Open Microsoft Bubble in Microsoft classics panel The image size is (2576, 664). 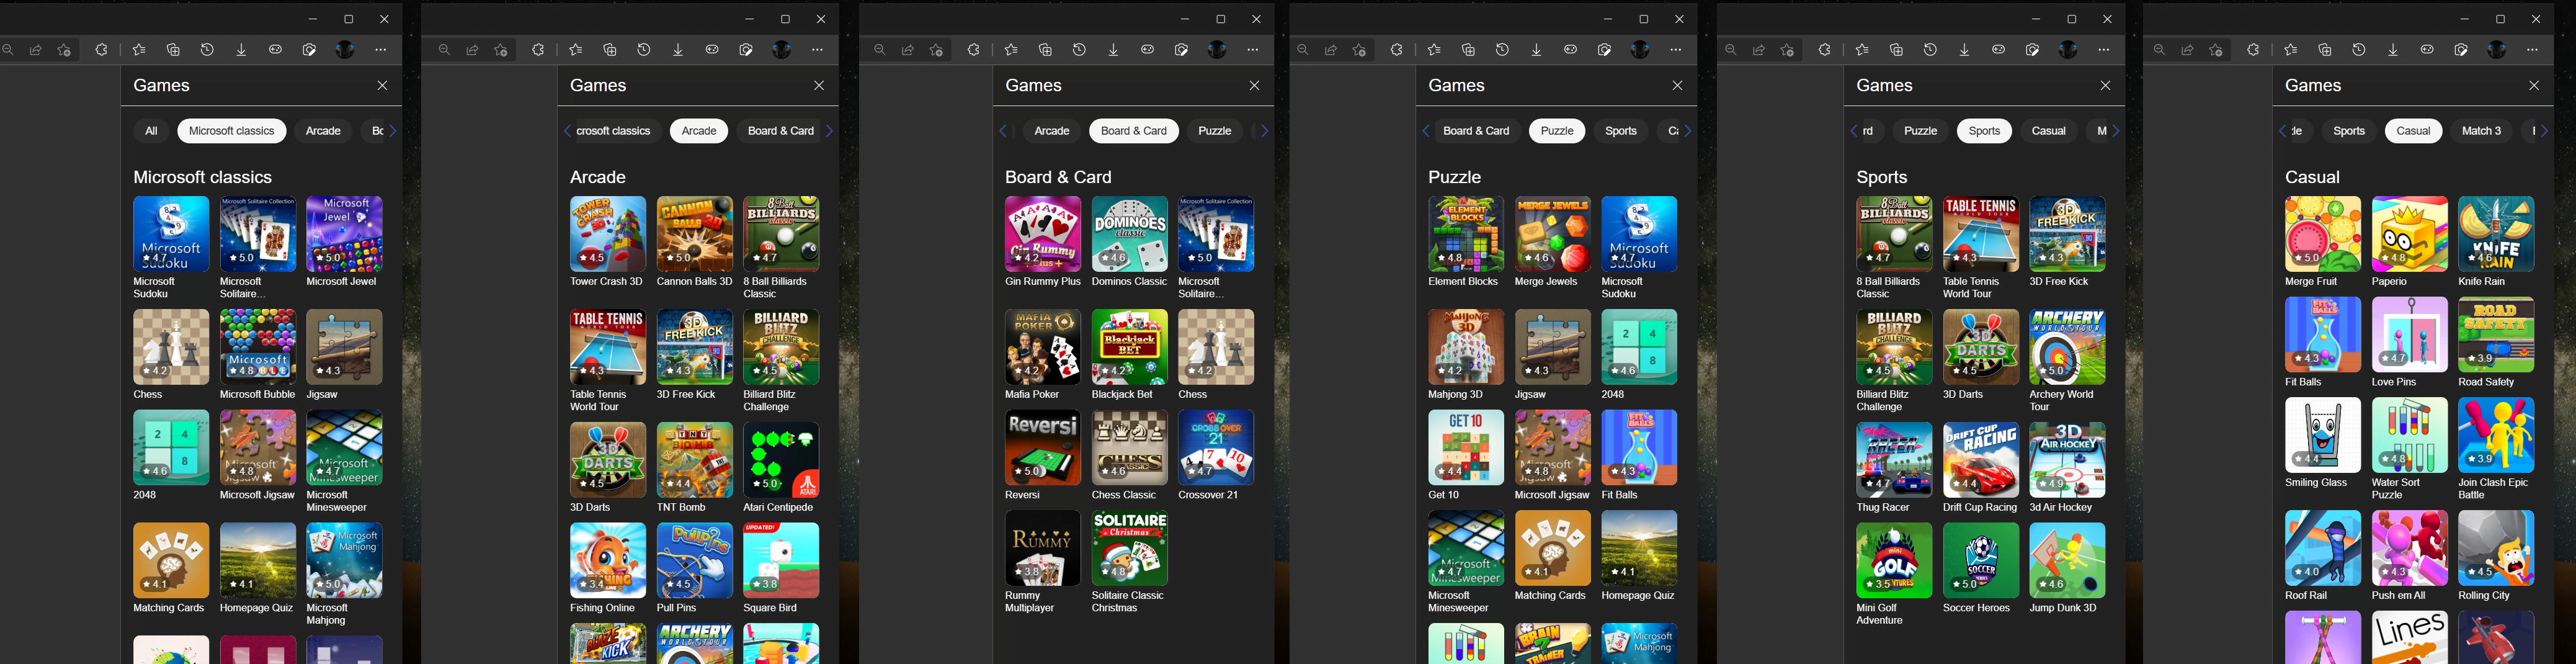tap(258, 354)
